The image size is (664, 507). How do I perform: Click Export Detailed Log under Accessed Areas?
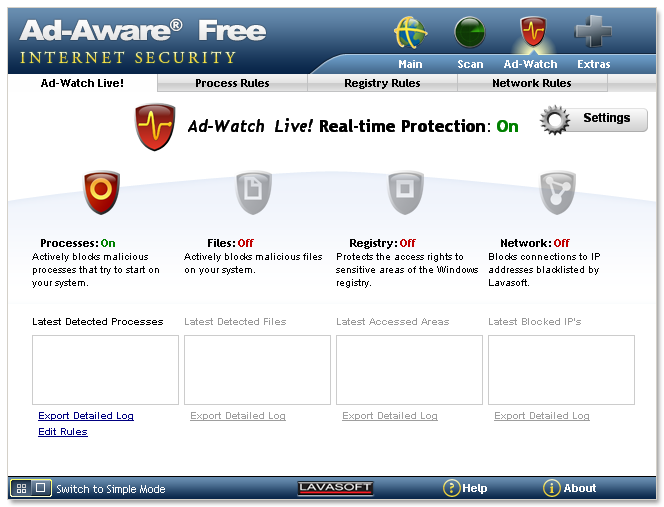pos(390,416)
